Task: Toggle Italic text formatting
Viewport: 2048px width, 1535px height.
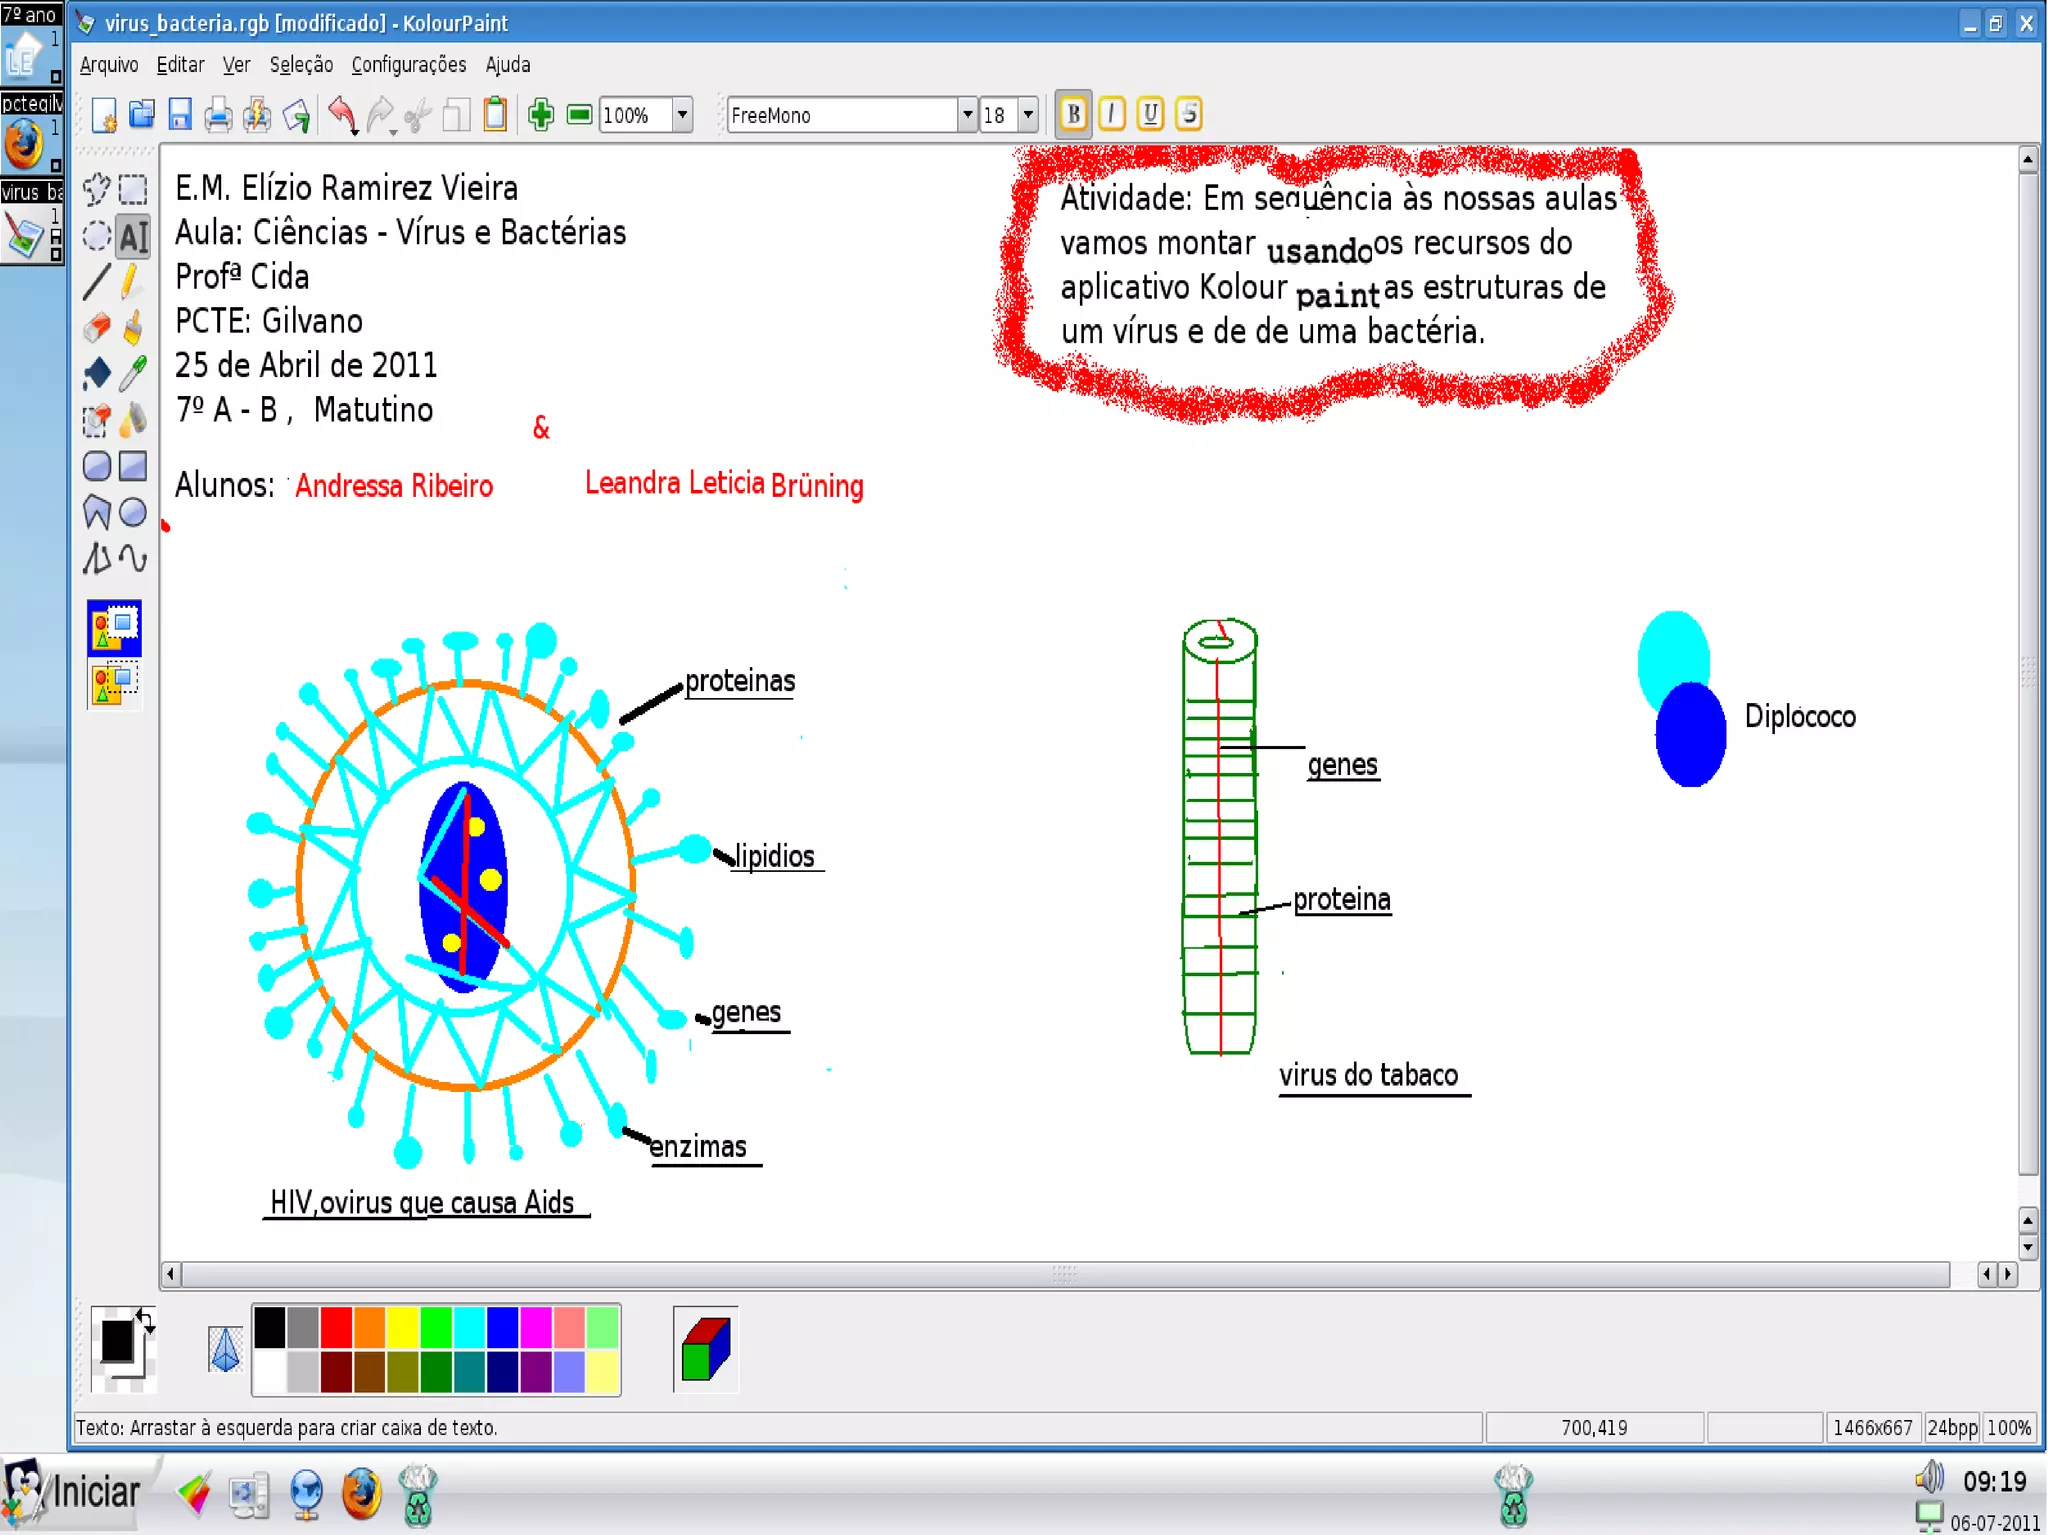Action: click(1112, 115)
